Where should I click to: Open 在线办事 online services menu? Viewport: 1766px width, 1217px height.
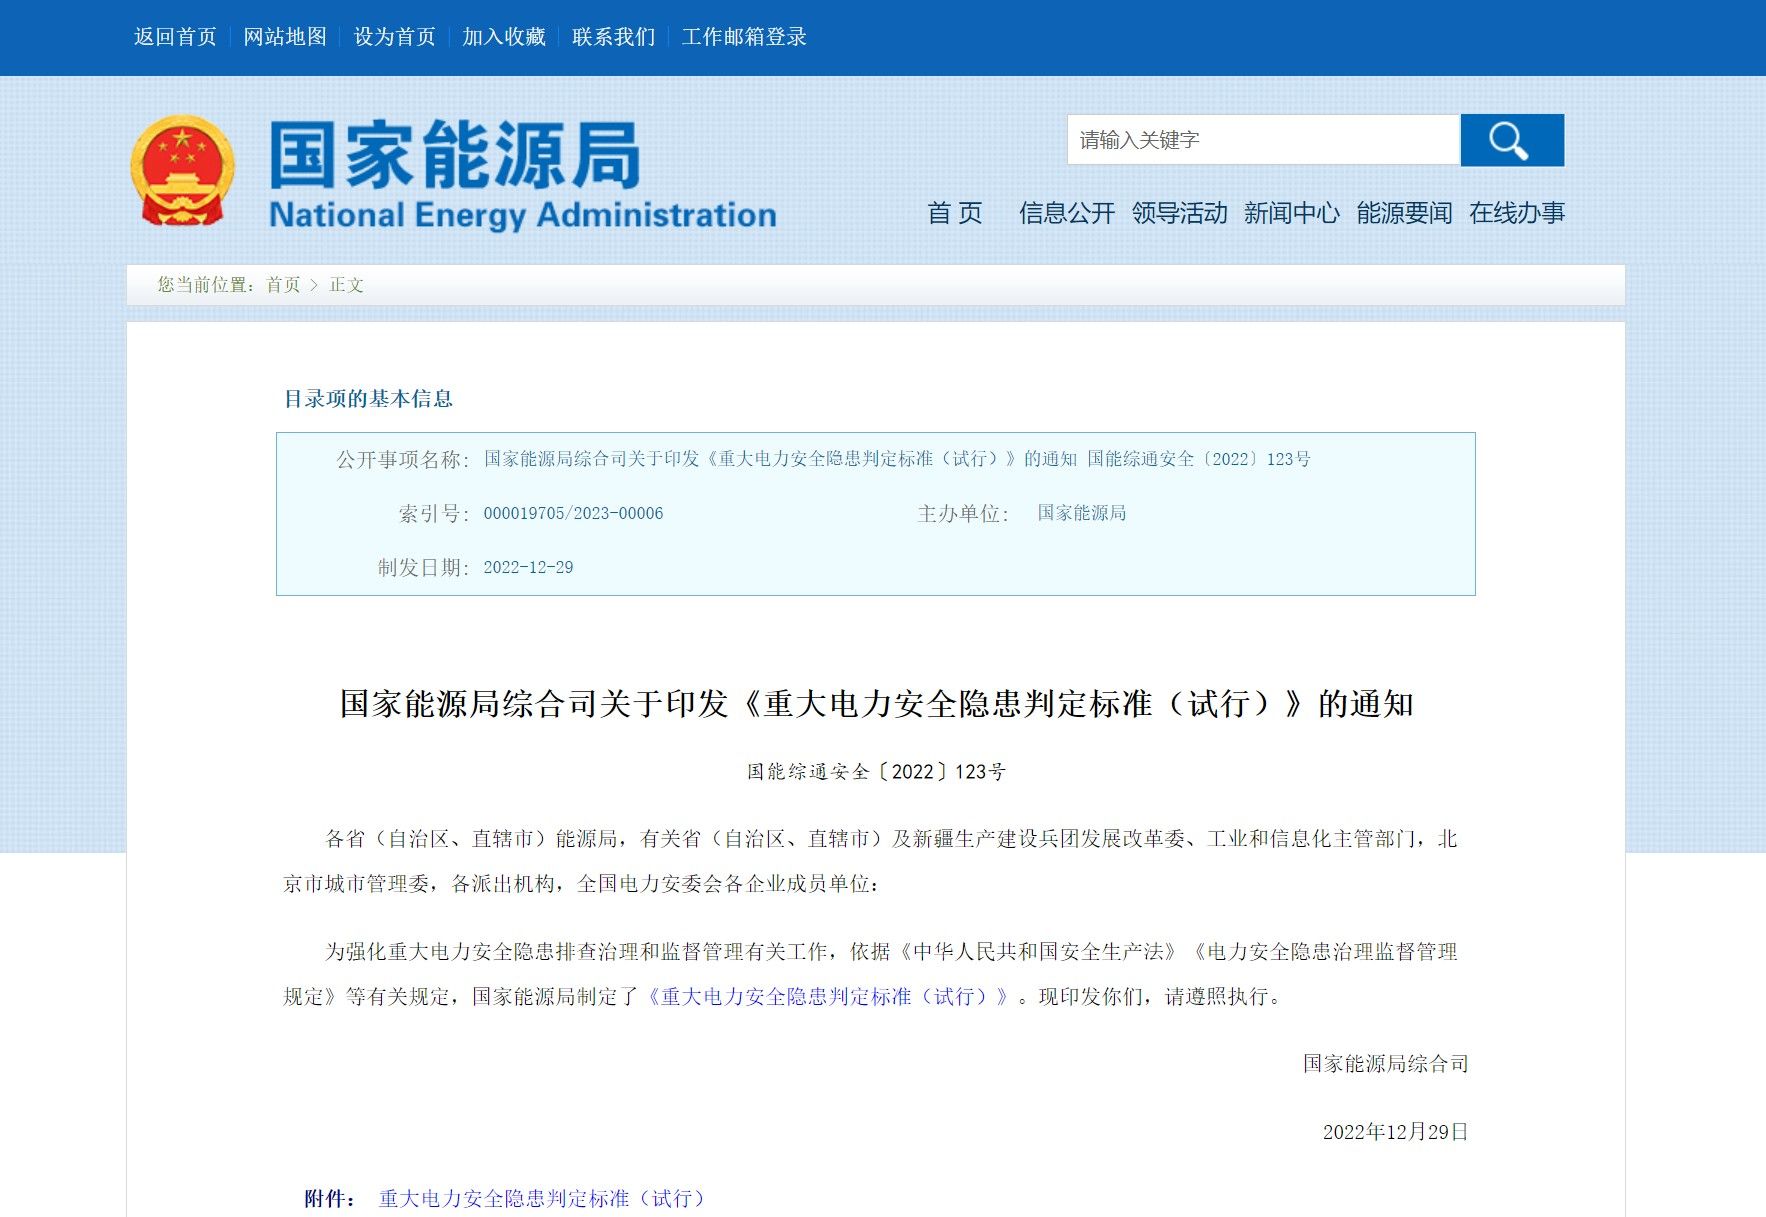[x=1516, y=213]
